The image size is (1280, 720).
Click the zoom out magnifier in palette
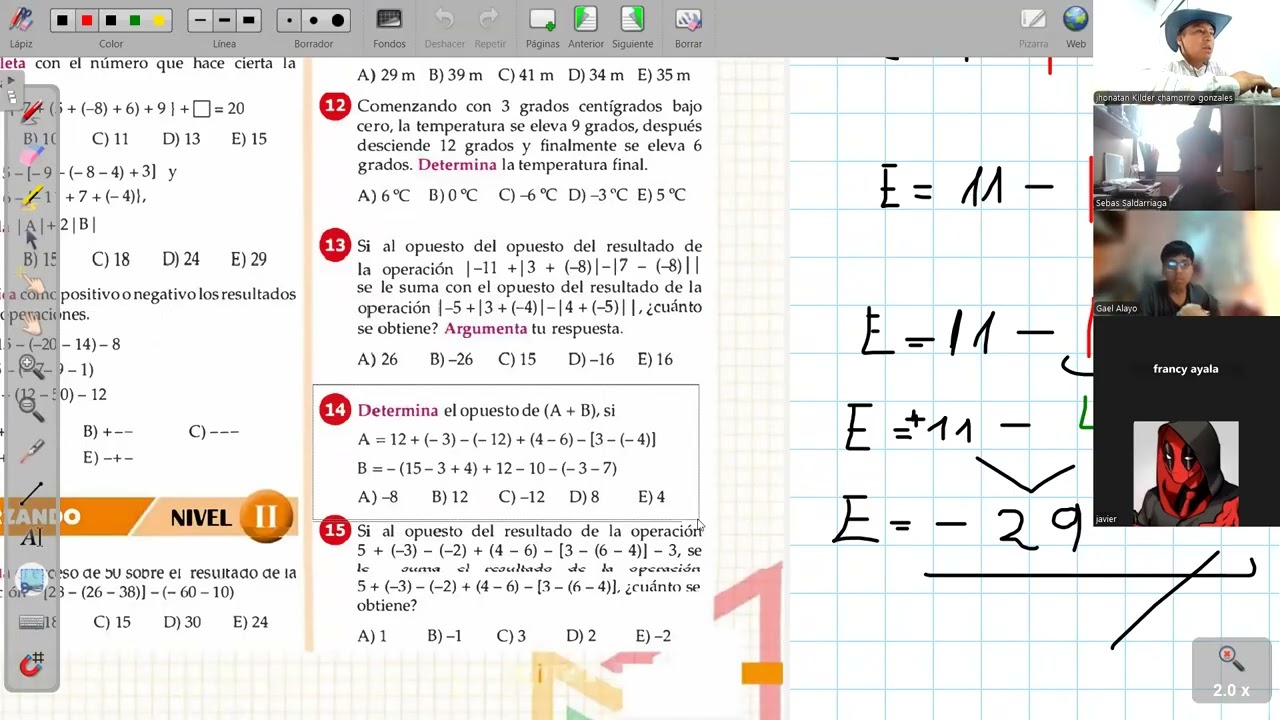pos(31,408)
